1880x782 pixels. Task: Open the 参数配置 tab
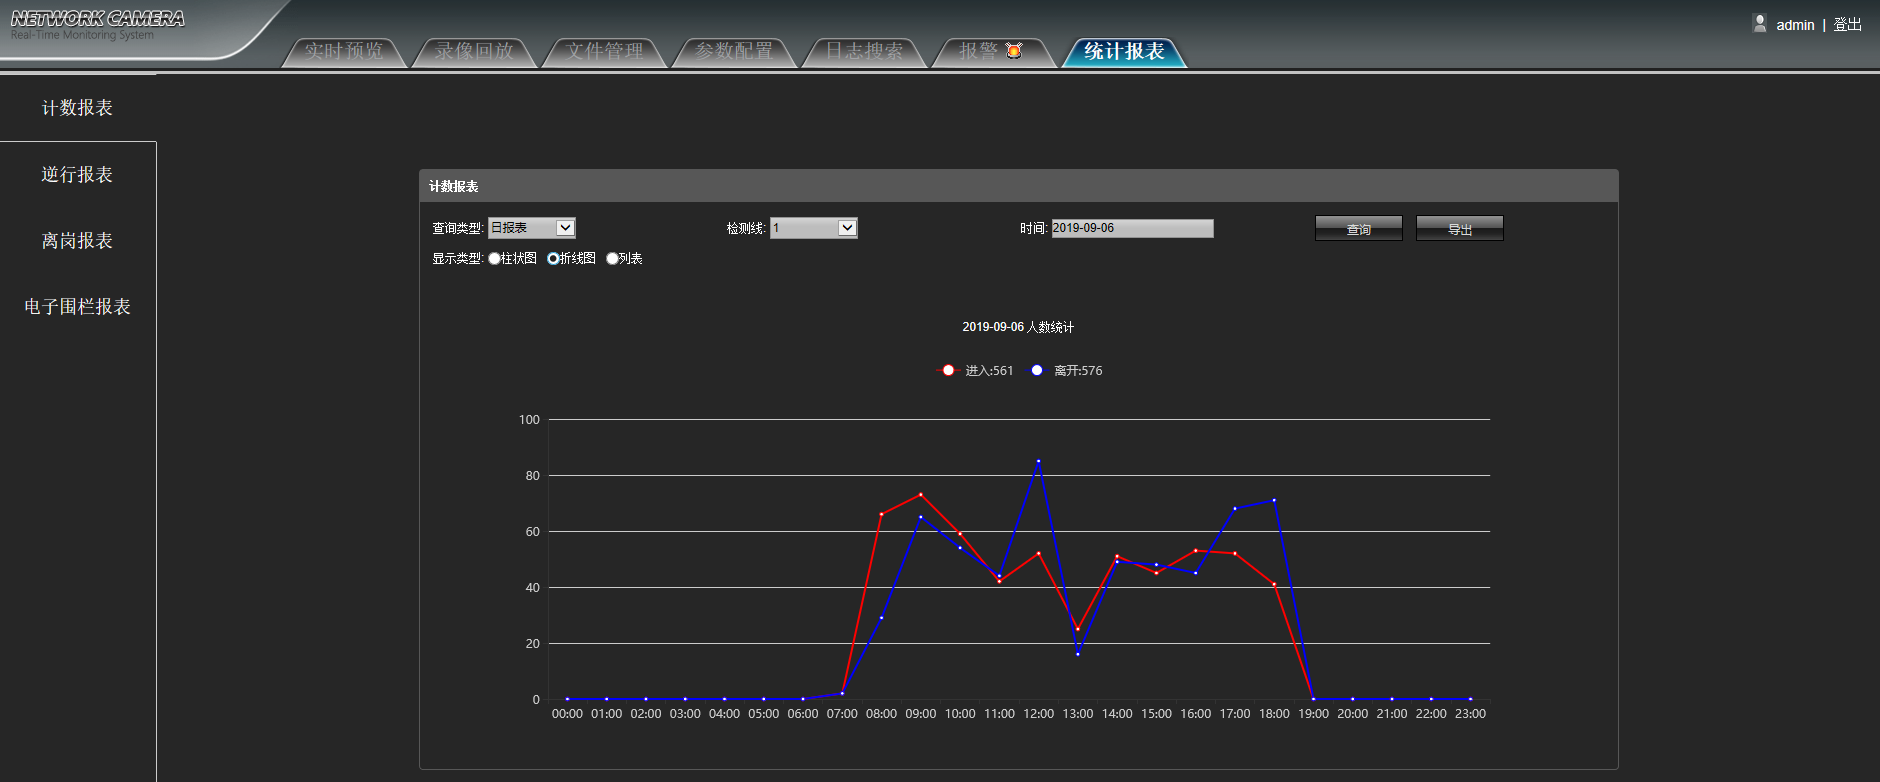point(734,51)
